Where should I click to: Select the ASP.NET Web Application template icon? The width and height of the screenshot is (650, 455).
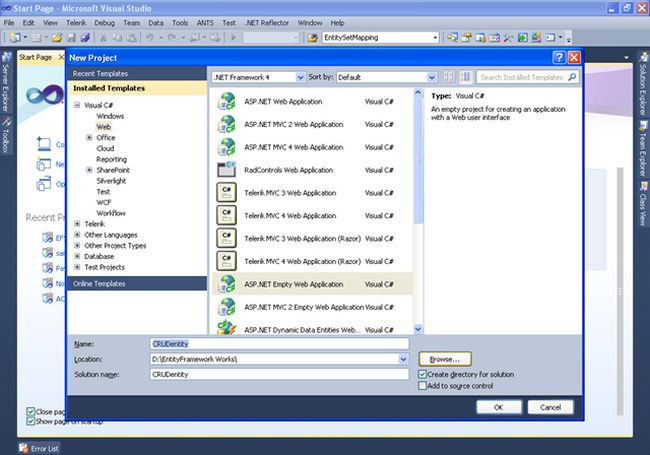point(227,102)
